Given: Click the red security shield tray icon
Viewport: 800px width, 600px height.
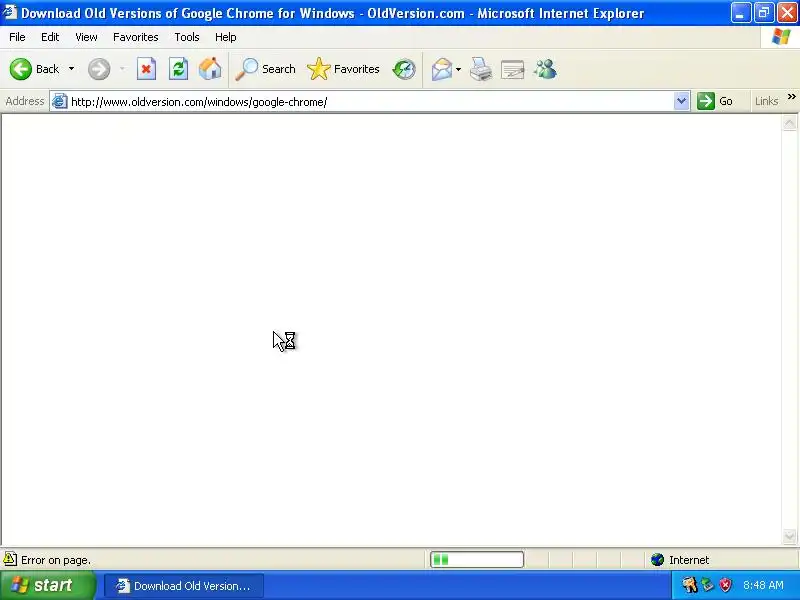Looking at the screenshot, I should (725, 585).
